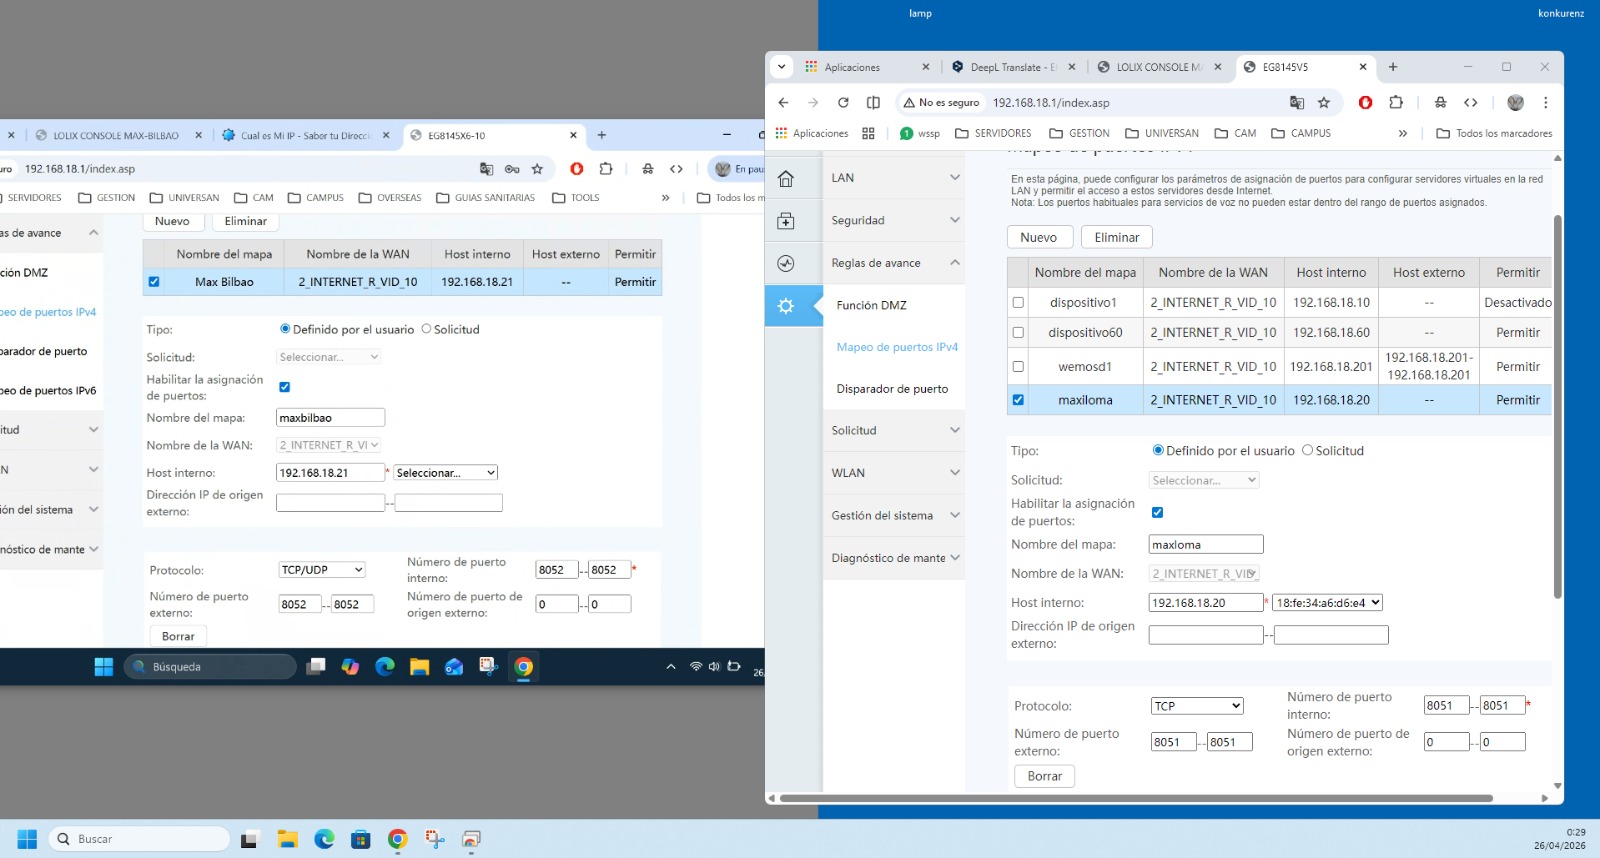1600x858 pixels.
Task: Expand the WLAN menu section
Action: click(894, 473)
